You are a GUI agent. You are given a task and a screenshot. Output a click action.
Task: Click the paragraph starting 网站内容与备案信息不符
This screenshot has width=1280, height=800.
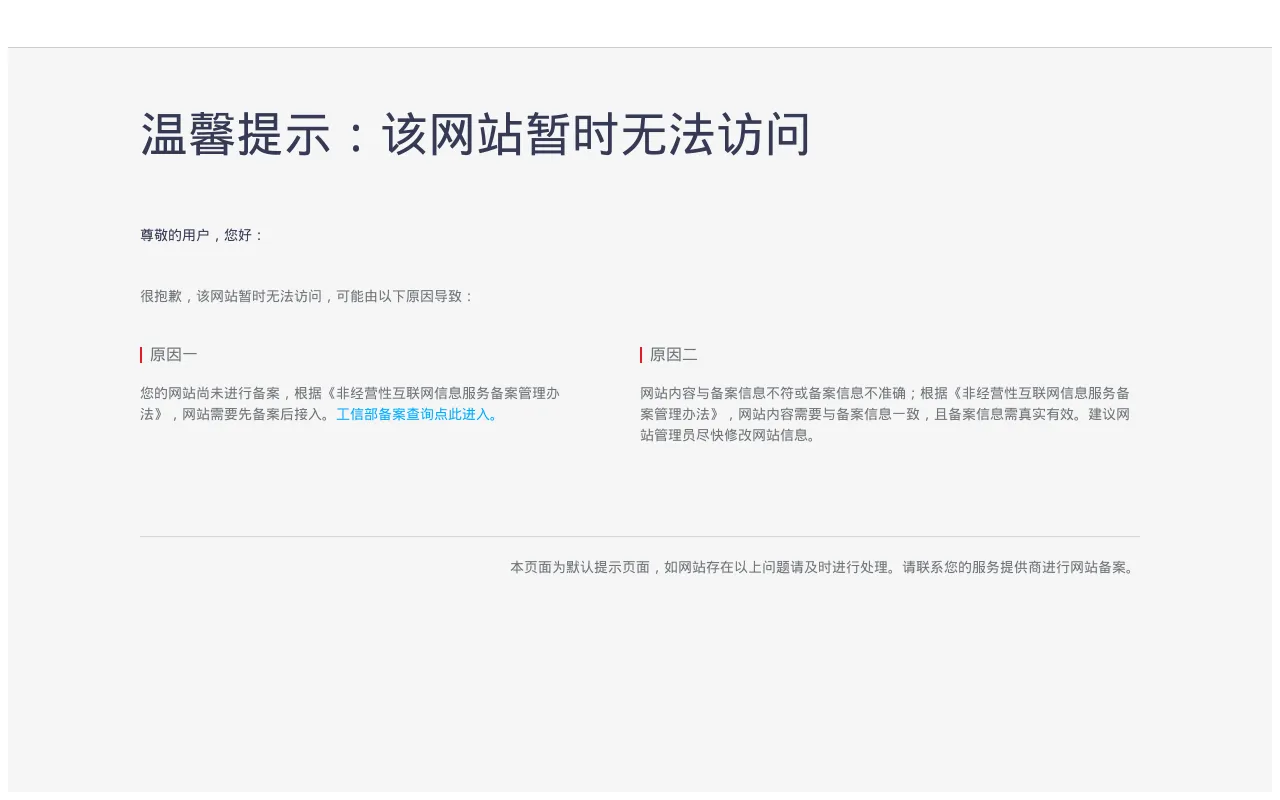(885, 414)
